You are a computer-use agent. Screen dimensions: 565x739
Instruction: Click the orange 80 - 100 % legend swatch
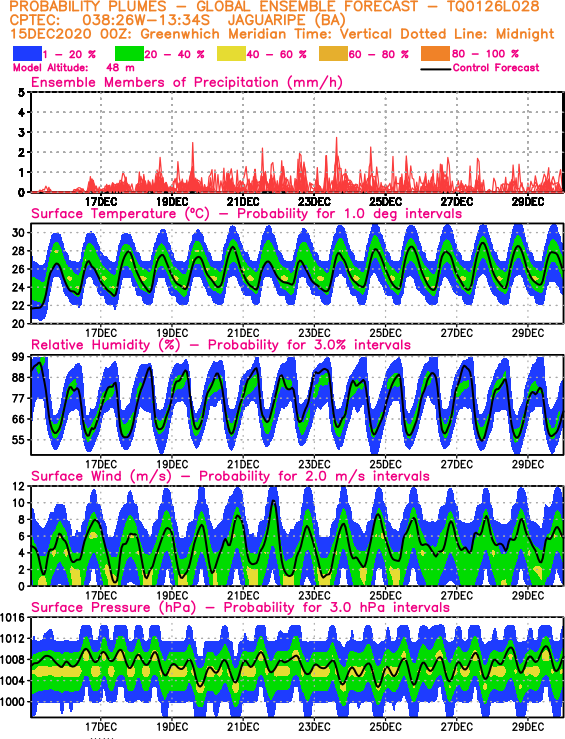(x=436, y=54)
